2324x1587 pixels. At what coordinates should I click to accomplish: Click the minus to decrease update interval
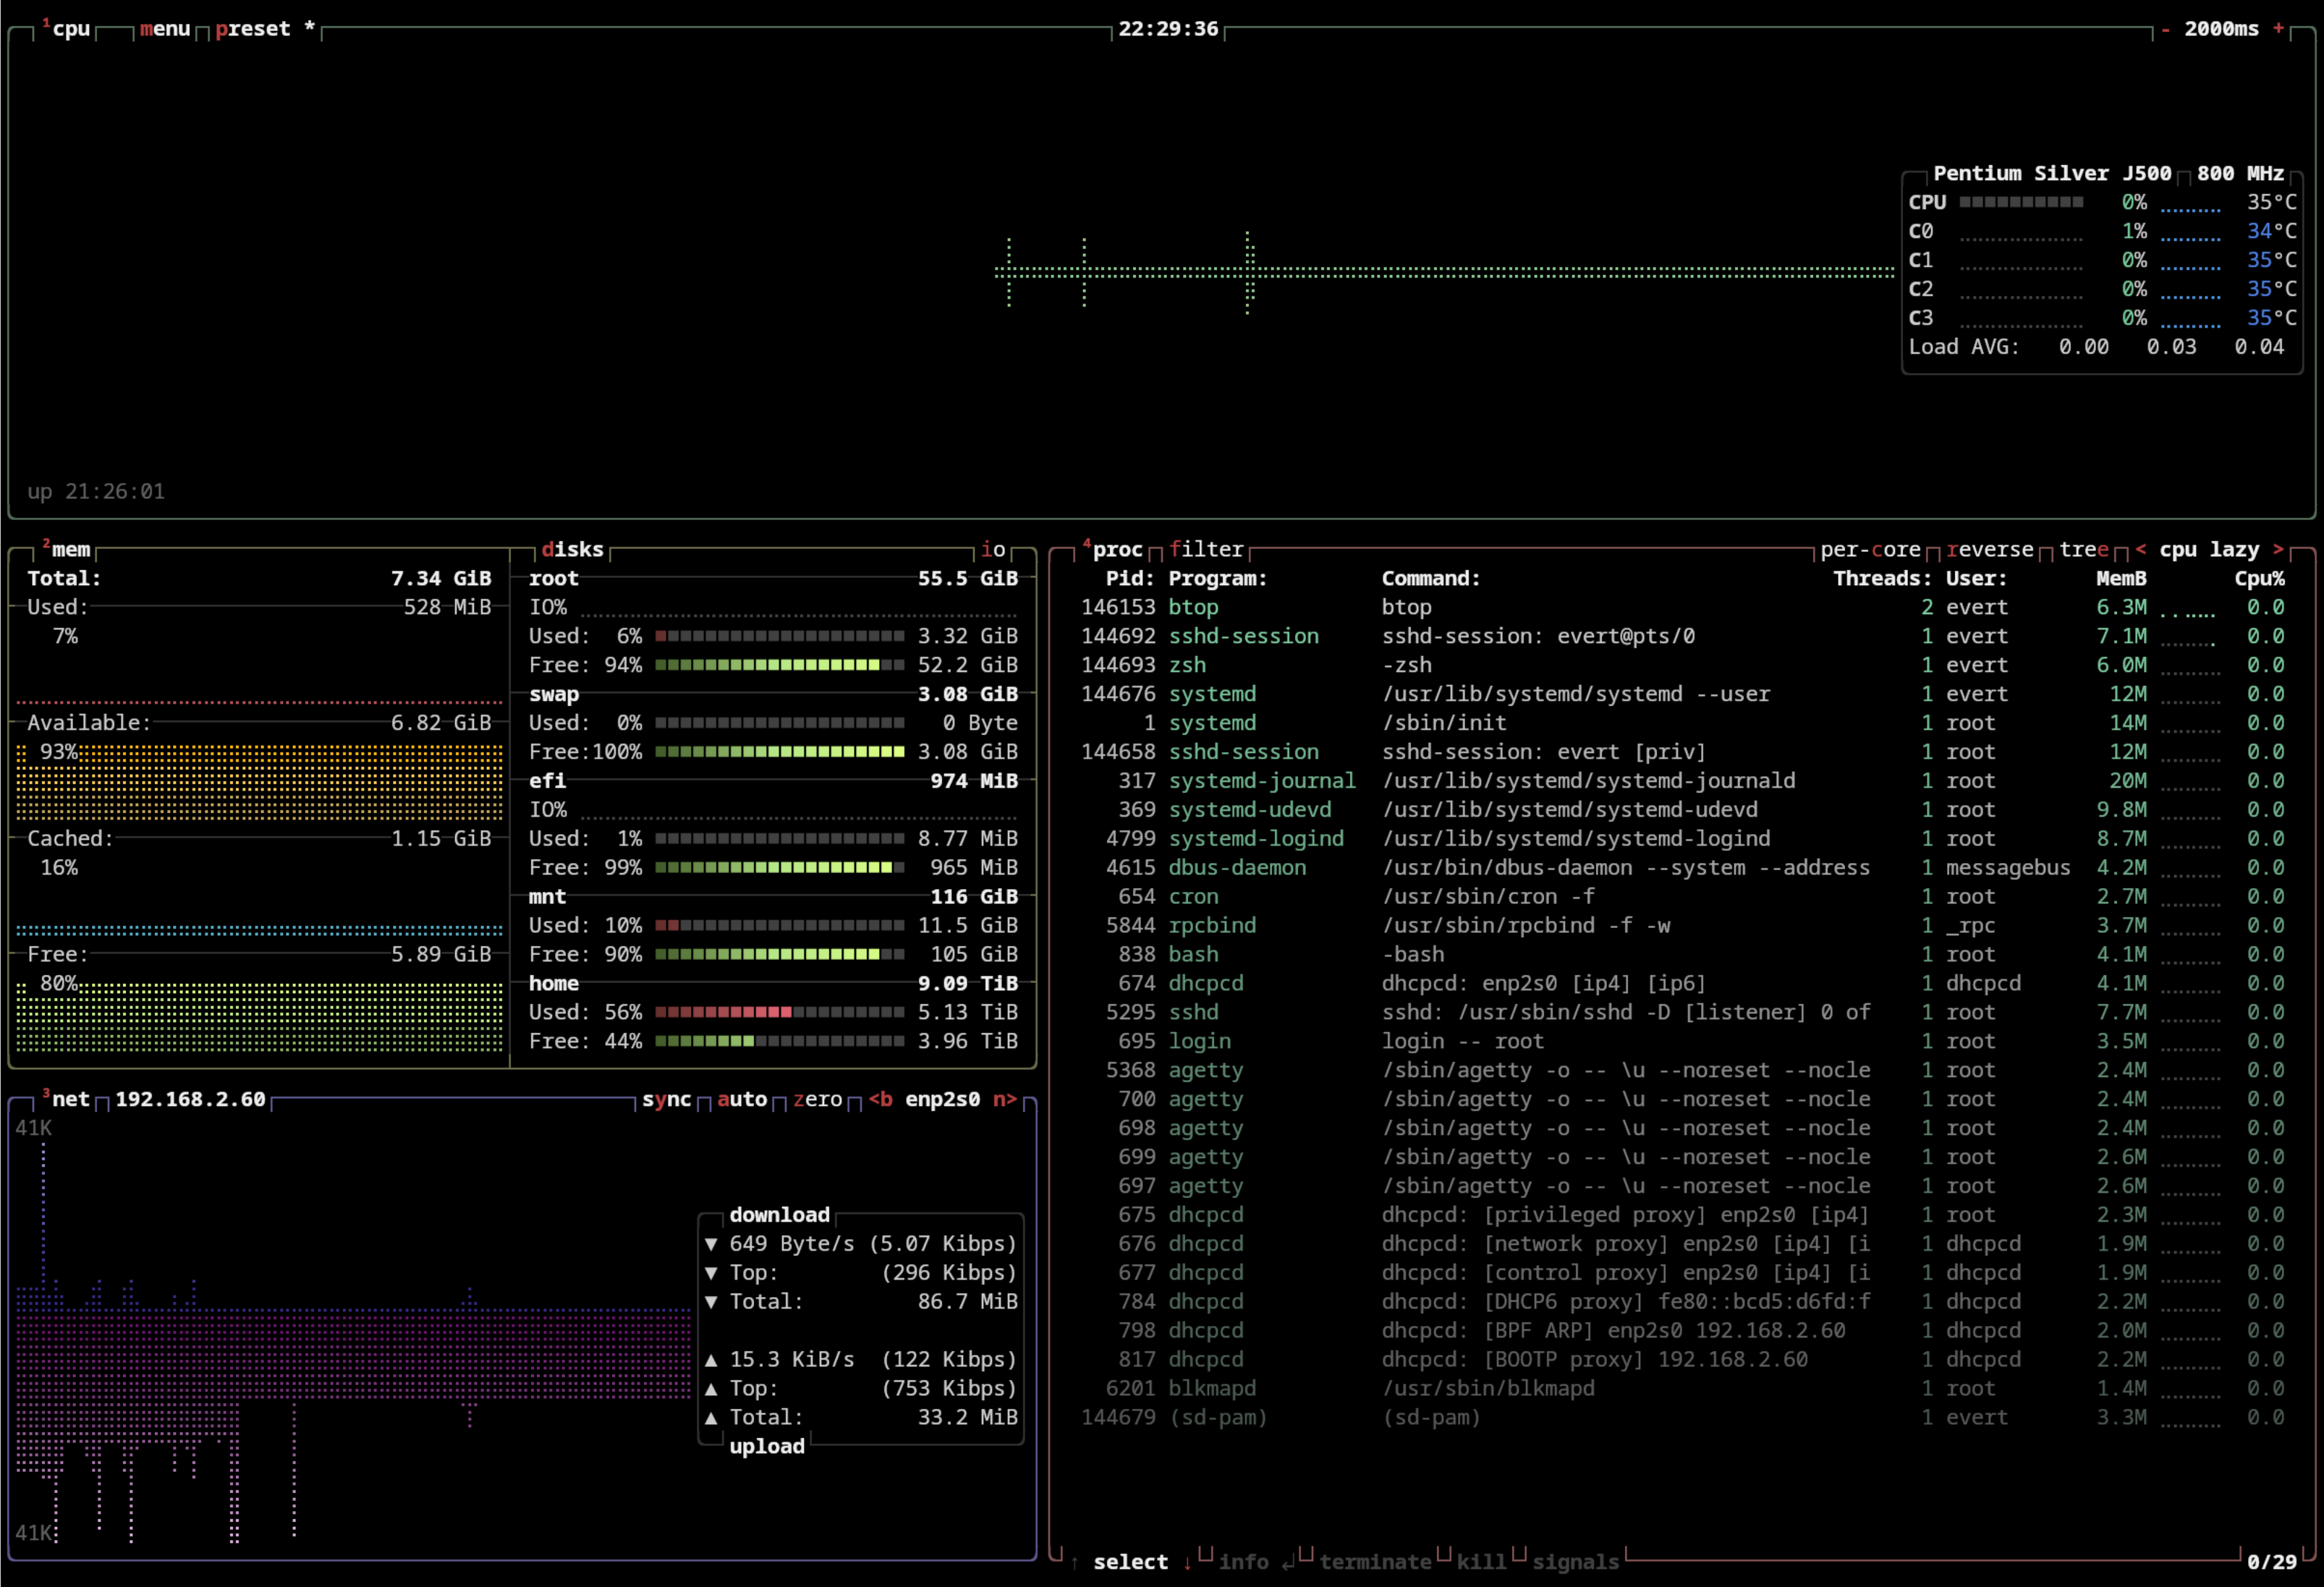[2165, 29]
